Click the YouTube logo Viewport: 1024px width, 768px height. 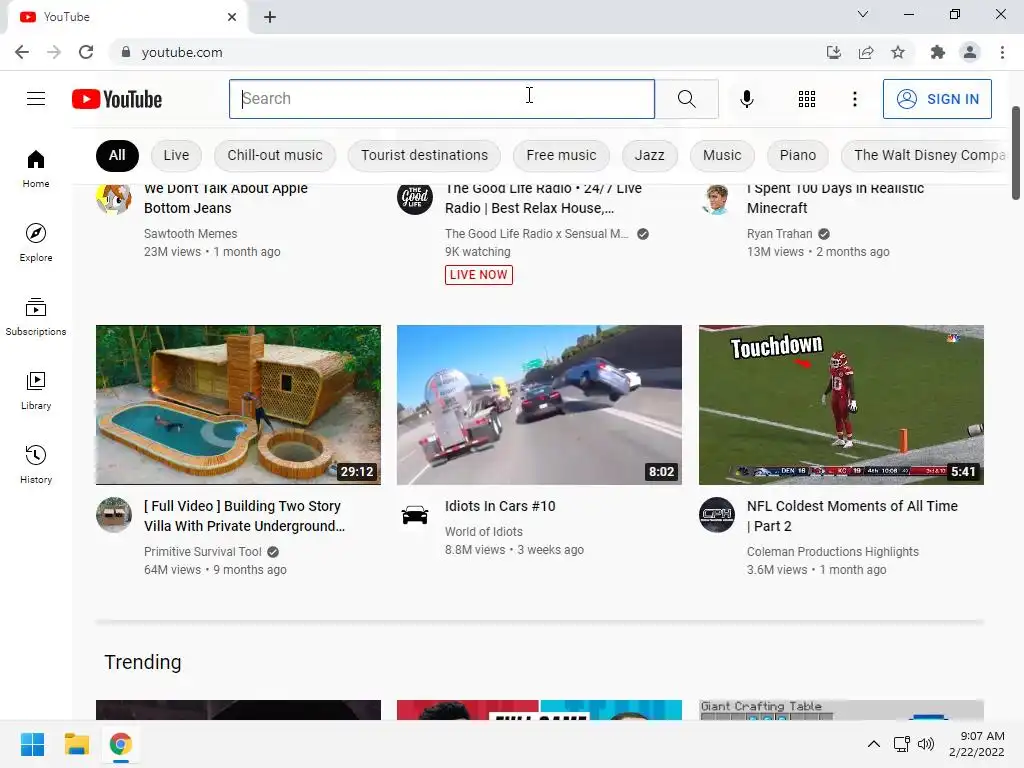117,99
